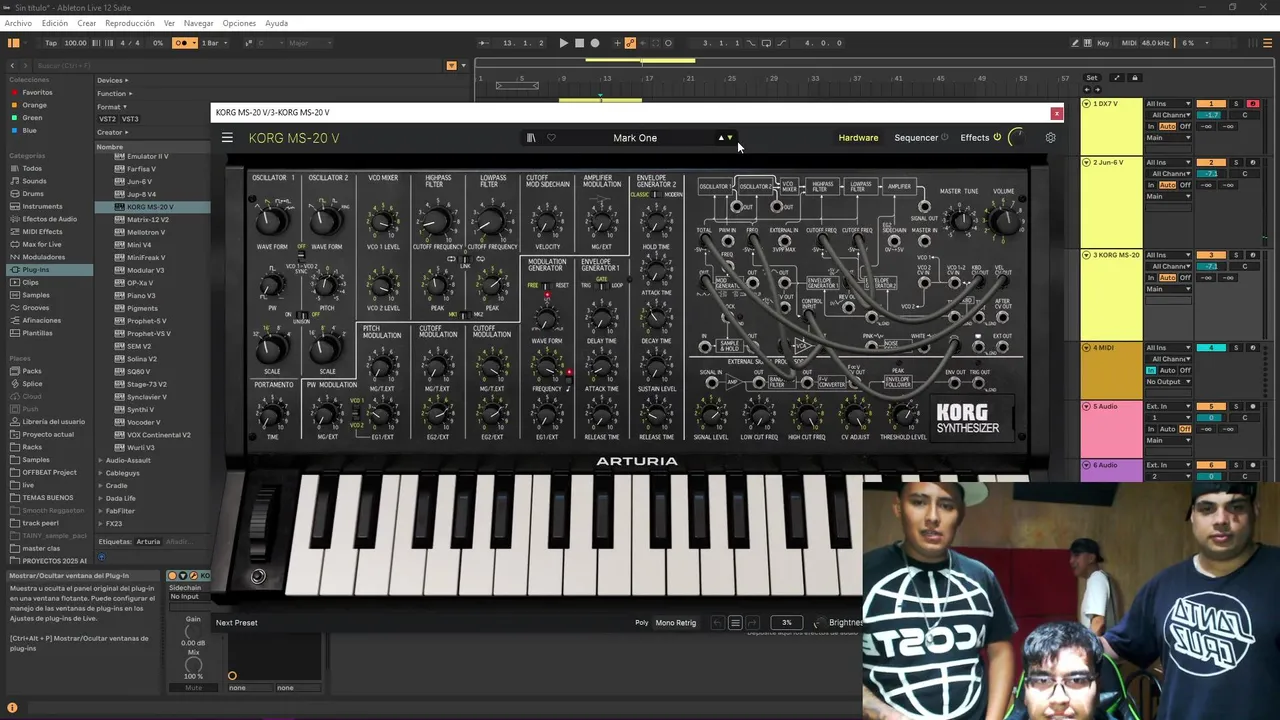
Task: Toggle the Draw Mode pencil icon
Action: click(x=1075, y=43)
